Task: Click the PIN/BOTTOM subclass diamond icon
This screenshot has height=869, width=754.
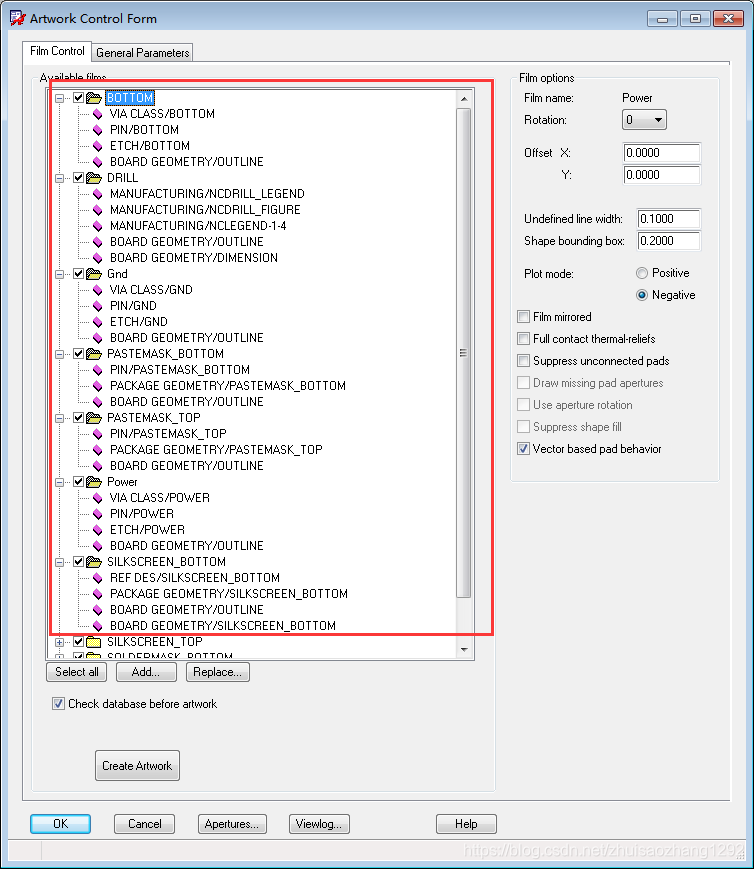Action: tap(98, 130)
